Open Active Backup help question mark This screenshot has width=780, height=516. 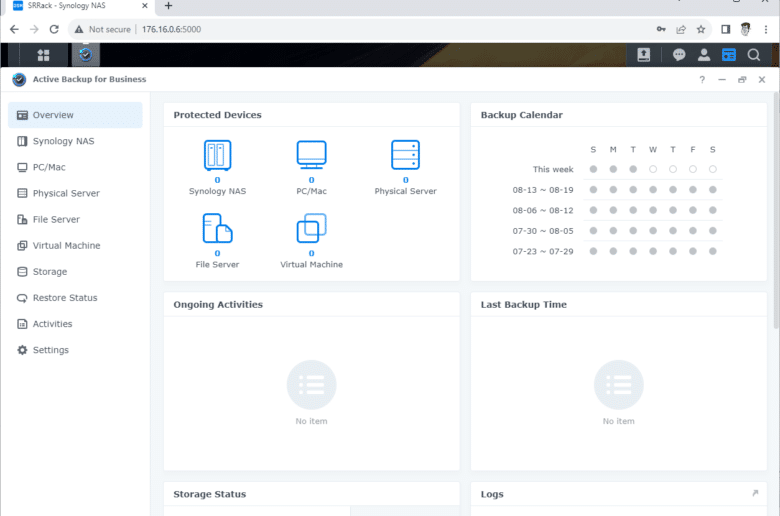(702, 80)
